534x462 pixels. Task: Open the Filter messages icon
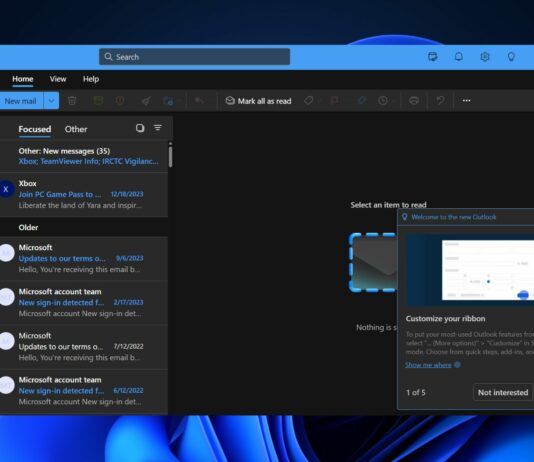coord(158,128)
